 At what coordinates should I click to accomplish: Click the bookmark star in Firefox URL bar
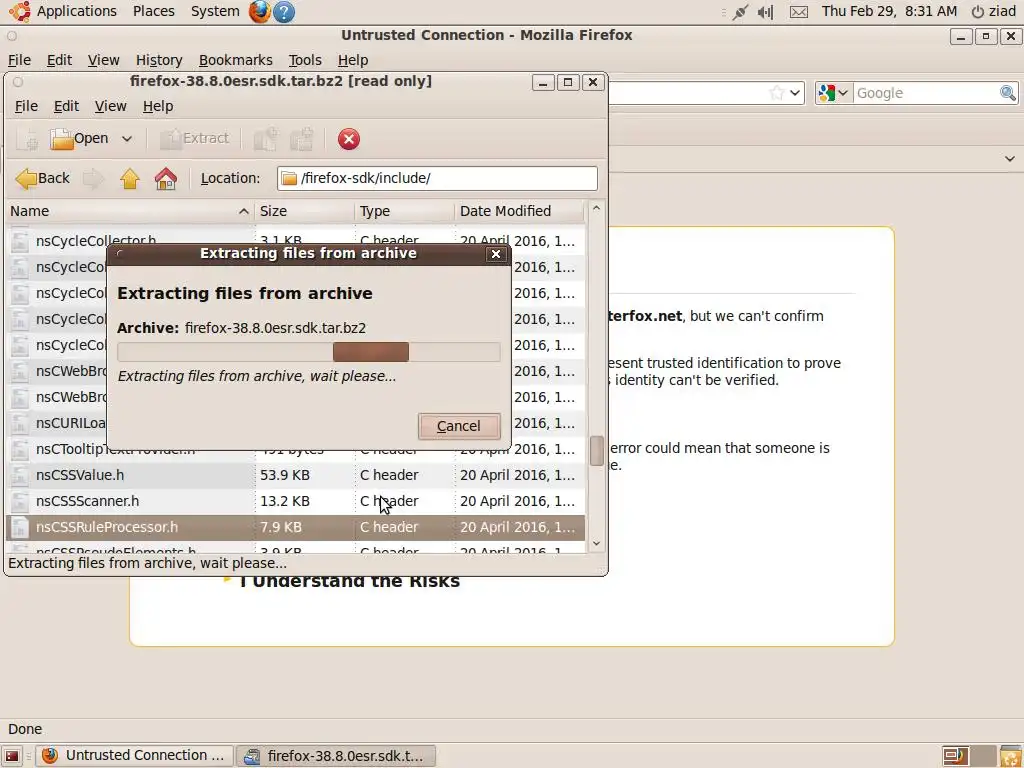(776, 93)
